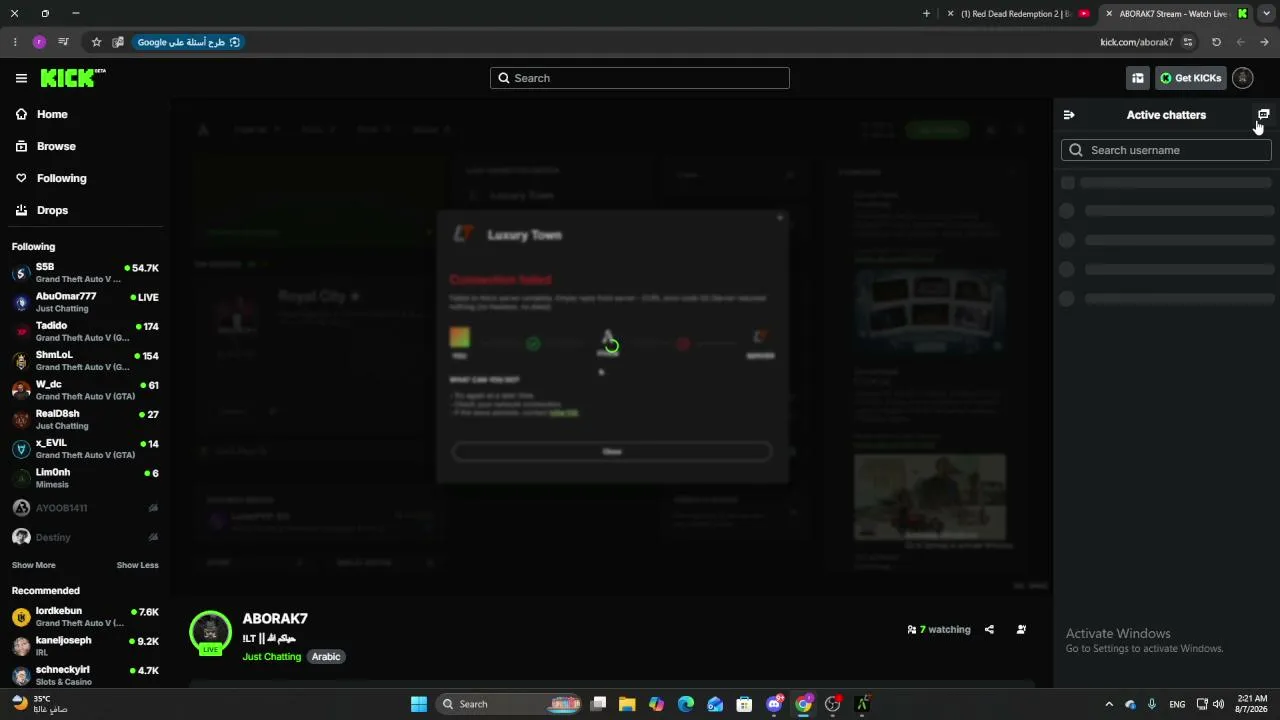The height and width of the screenshot is (720, 1280).
Task: Open the Just Chatting category link
Action: pos(271,657)
